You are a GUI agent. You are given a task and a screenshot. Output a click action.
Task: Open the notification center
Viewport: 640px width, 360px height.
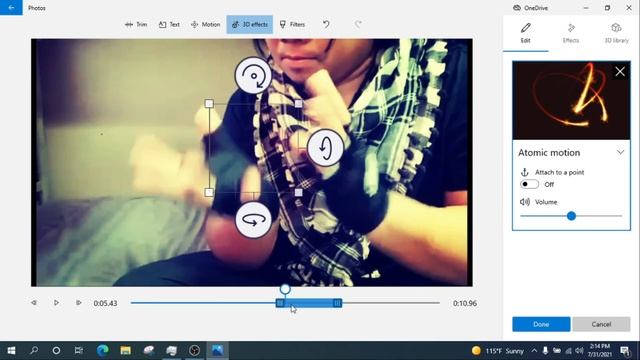coord(625,351)
